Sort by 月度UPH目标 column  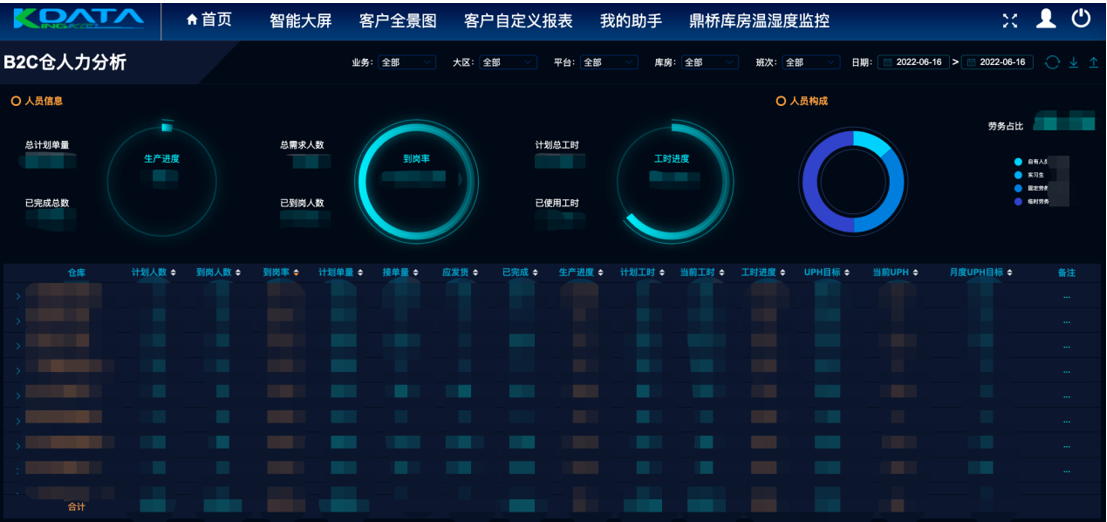pos(981,272)
